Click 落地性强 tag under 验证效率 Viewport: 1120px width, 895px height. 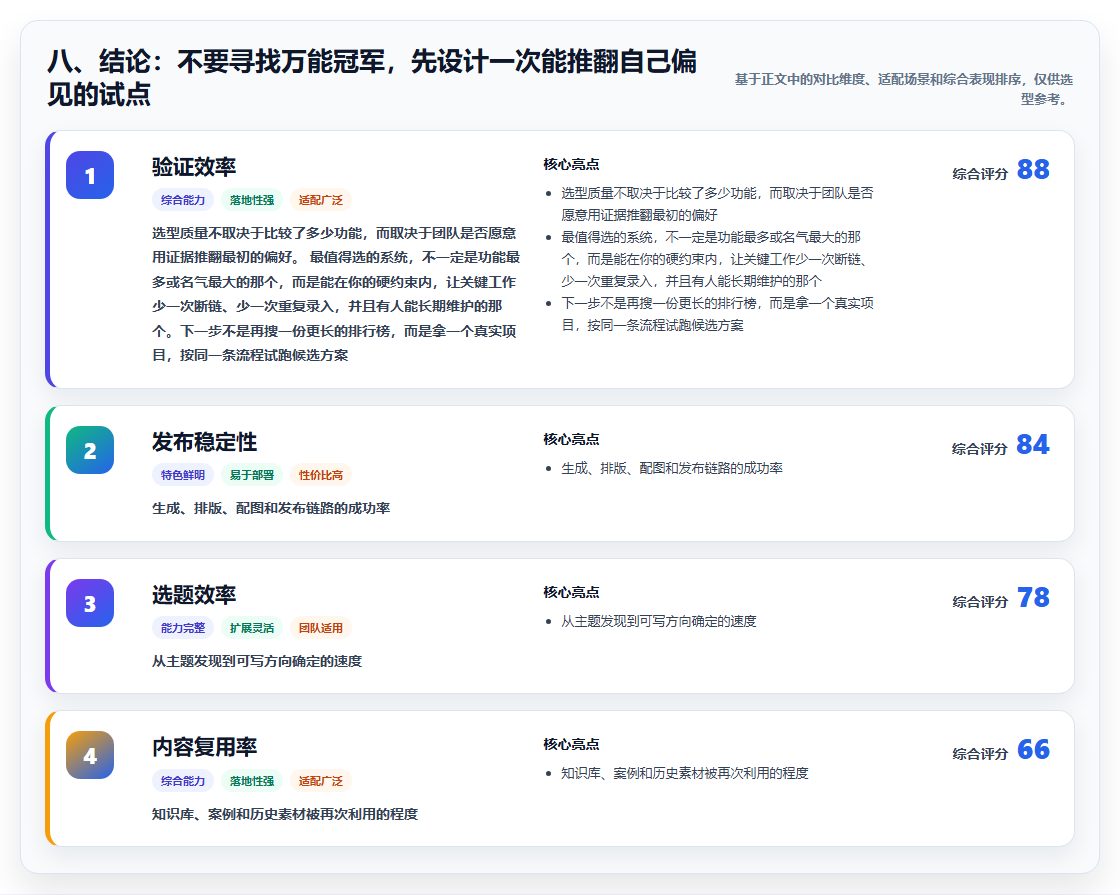point(251,200)
